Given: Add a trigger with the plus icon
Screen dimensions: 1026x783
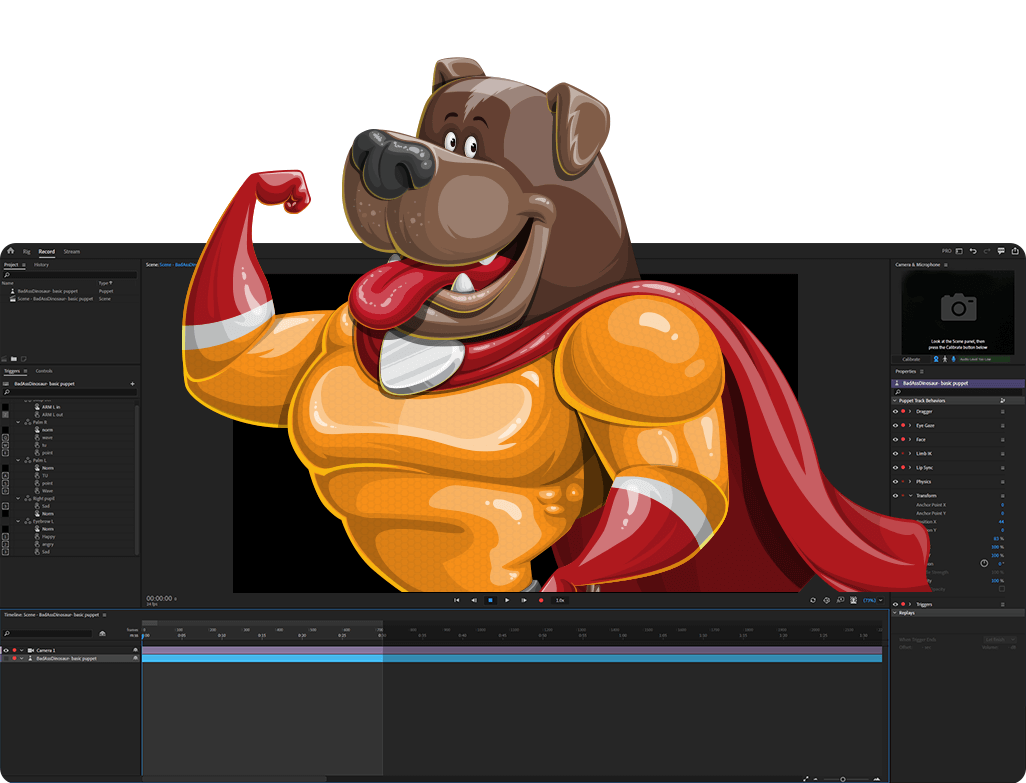Looking at the screenshot, I should (x=132, y=383).
